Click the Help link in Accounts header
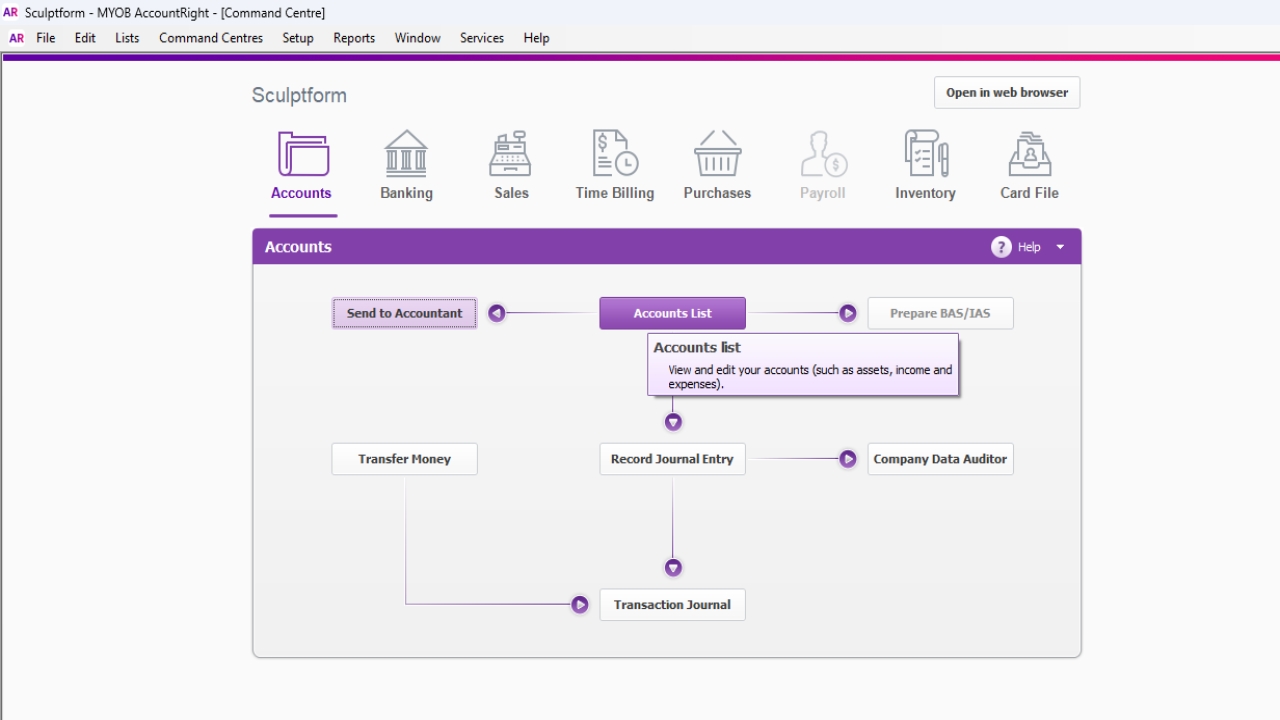Screen dimensions: 1280x720 click(x=1029, y=247)
